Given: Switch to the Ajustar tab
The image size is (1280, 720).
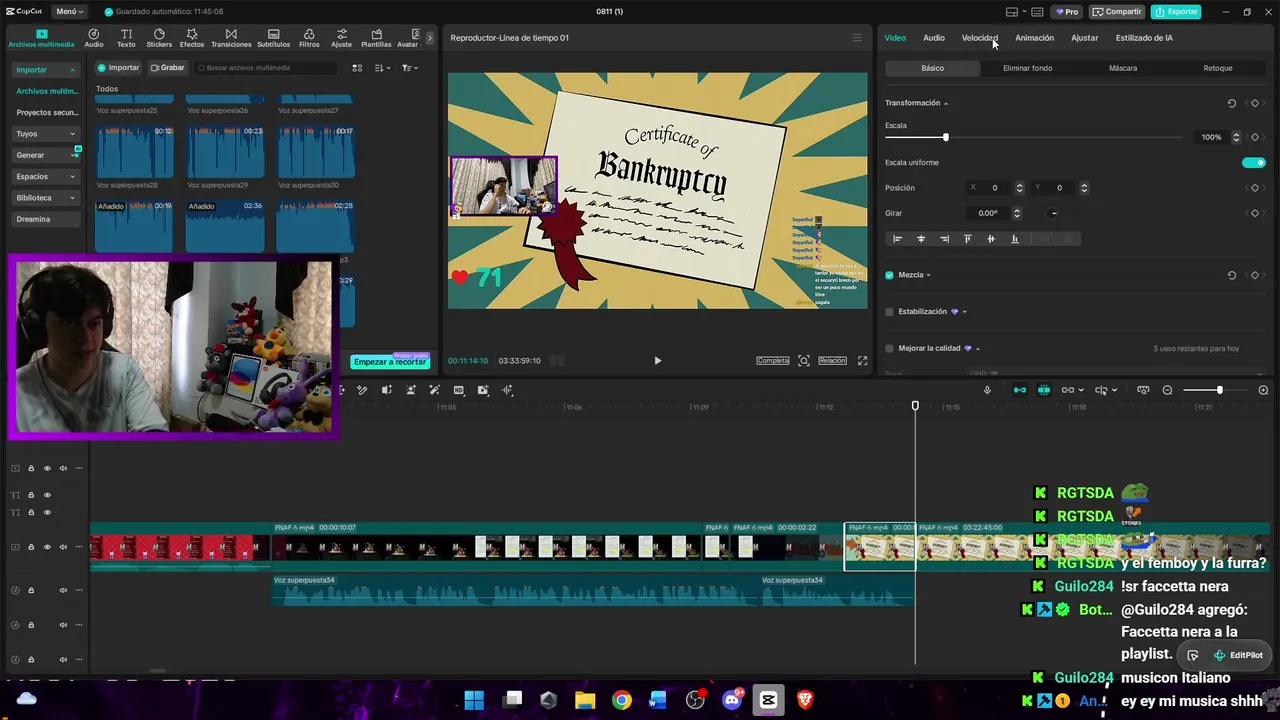Looking at the screenshot, I should [1084, 38].
